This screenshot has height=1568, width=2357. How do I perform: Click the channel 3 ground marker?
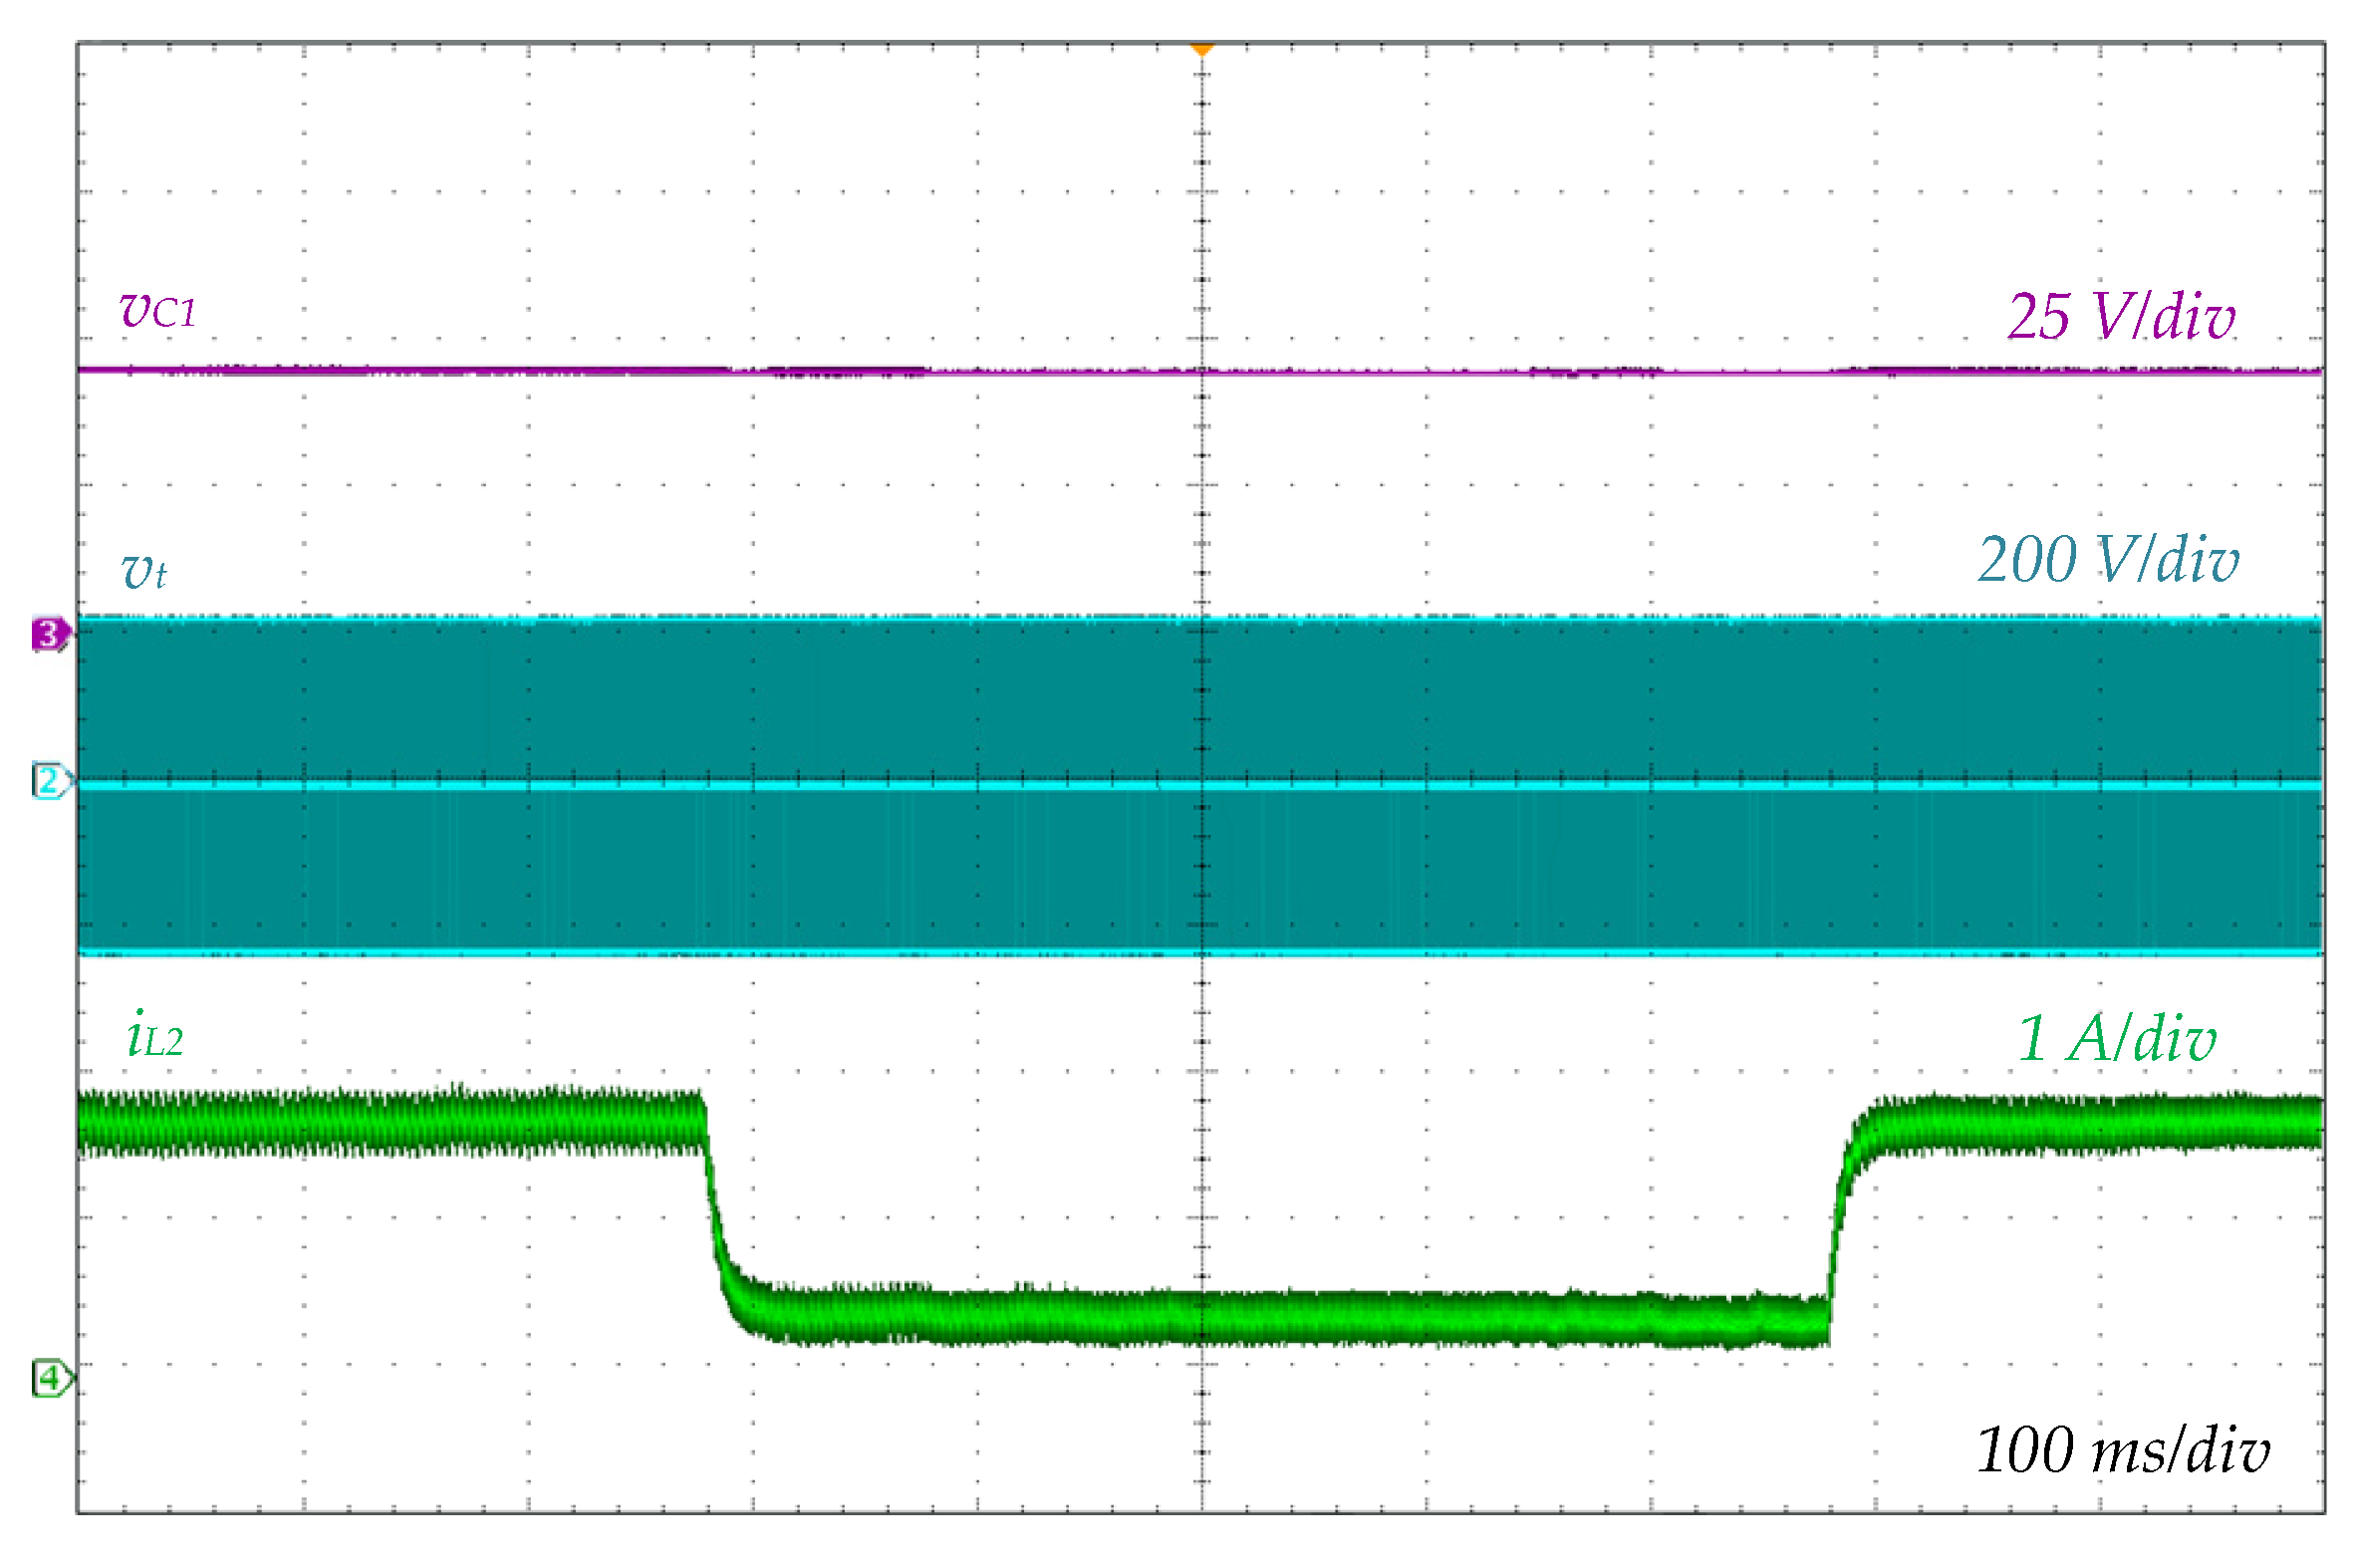(48, 634)
